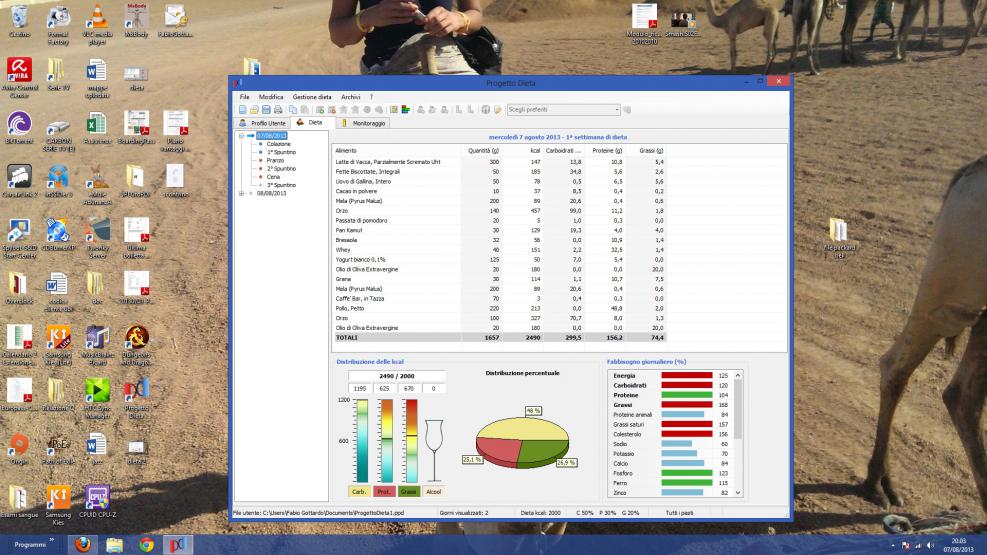Open Google Chrome from the taskbar
The width and height of the screenshot is (987, 555).
[146, 545]
